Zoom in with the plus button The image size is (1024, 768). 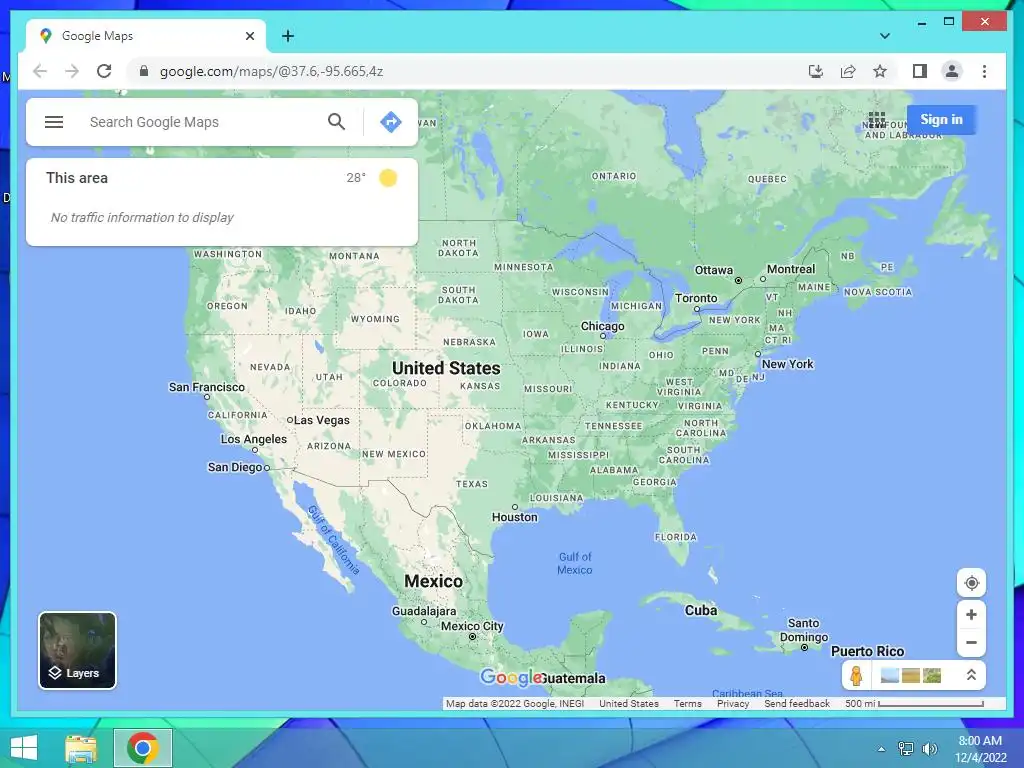pos(971,615)
